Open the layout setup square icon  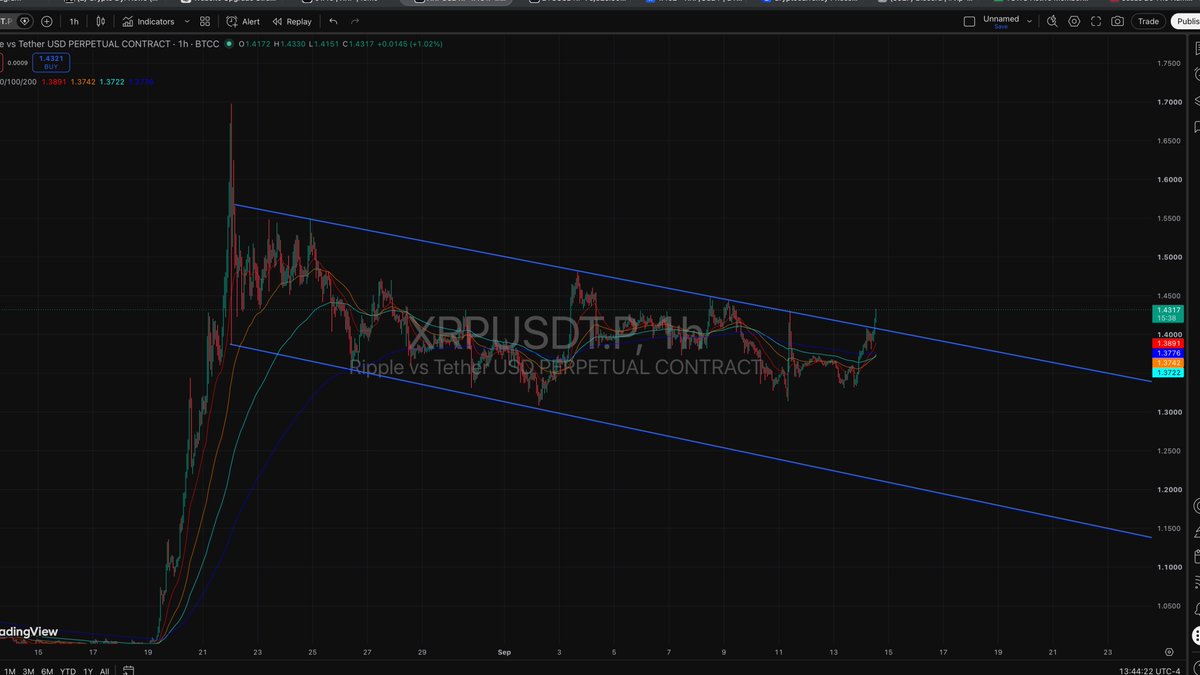pos(968,21)
